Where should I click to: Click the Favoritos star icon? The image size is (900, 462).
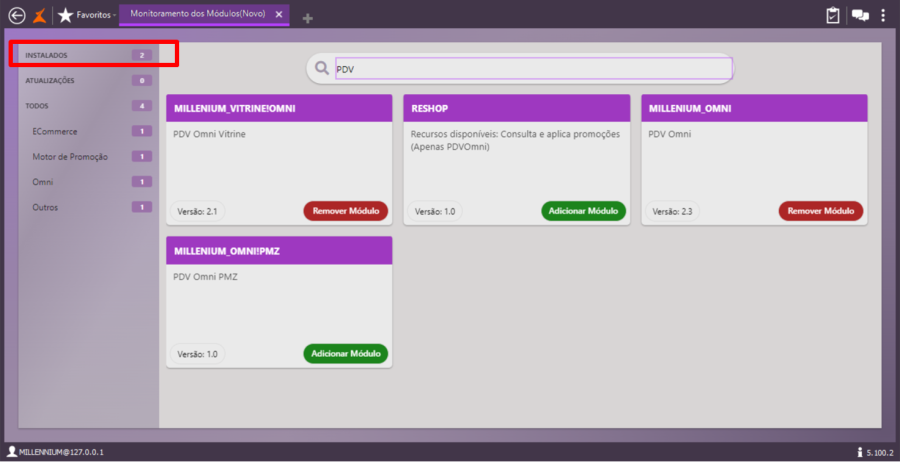65,15
